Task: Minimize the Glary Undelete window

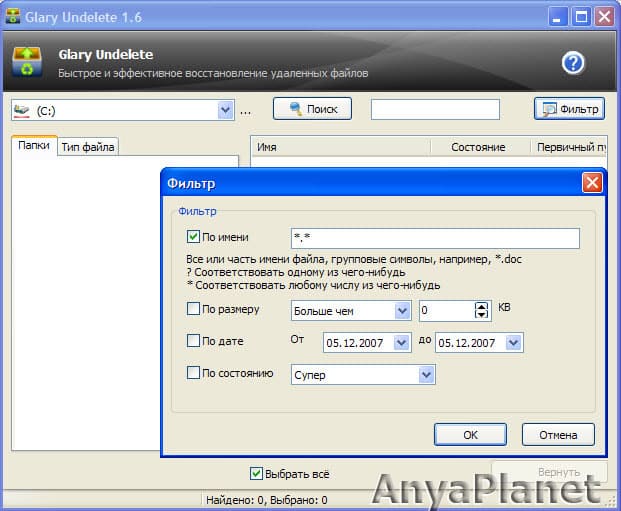Action: (557, 17)
